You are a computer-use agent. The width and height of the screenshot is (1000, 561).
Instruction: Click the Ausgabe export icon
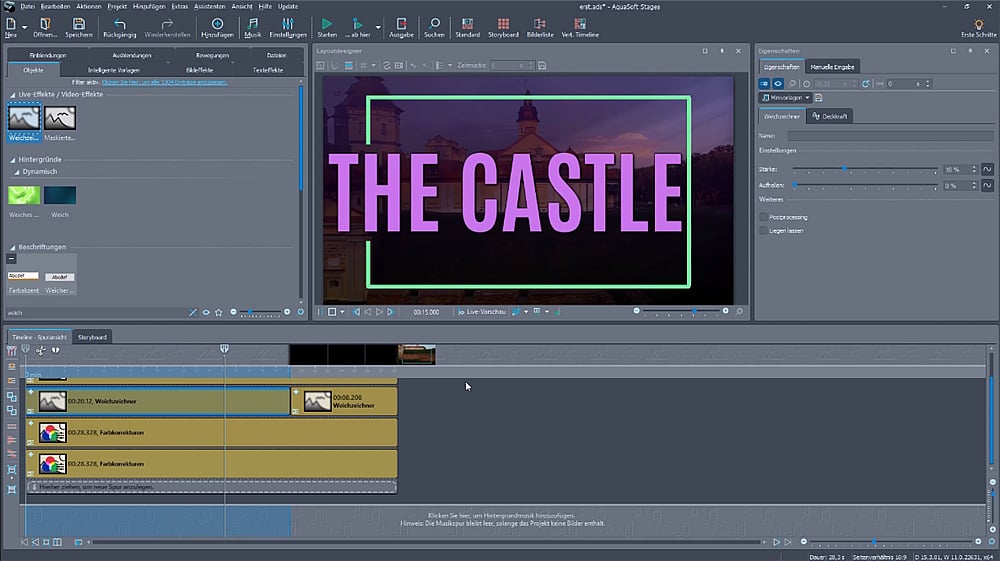(x=401, y=24)
